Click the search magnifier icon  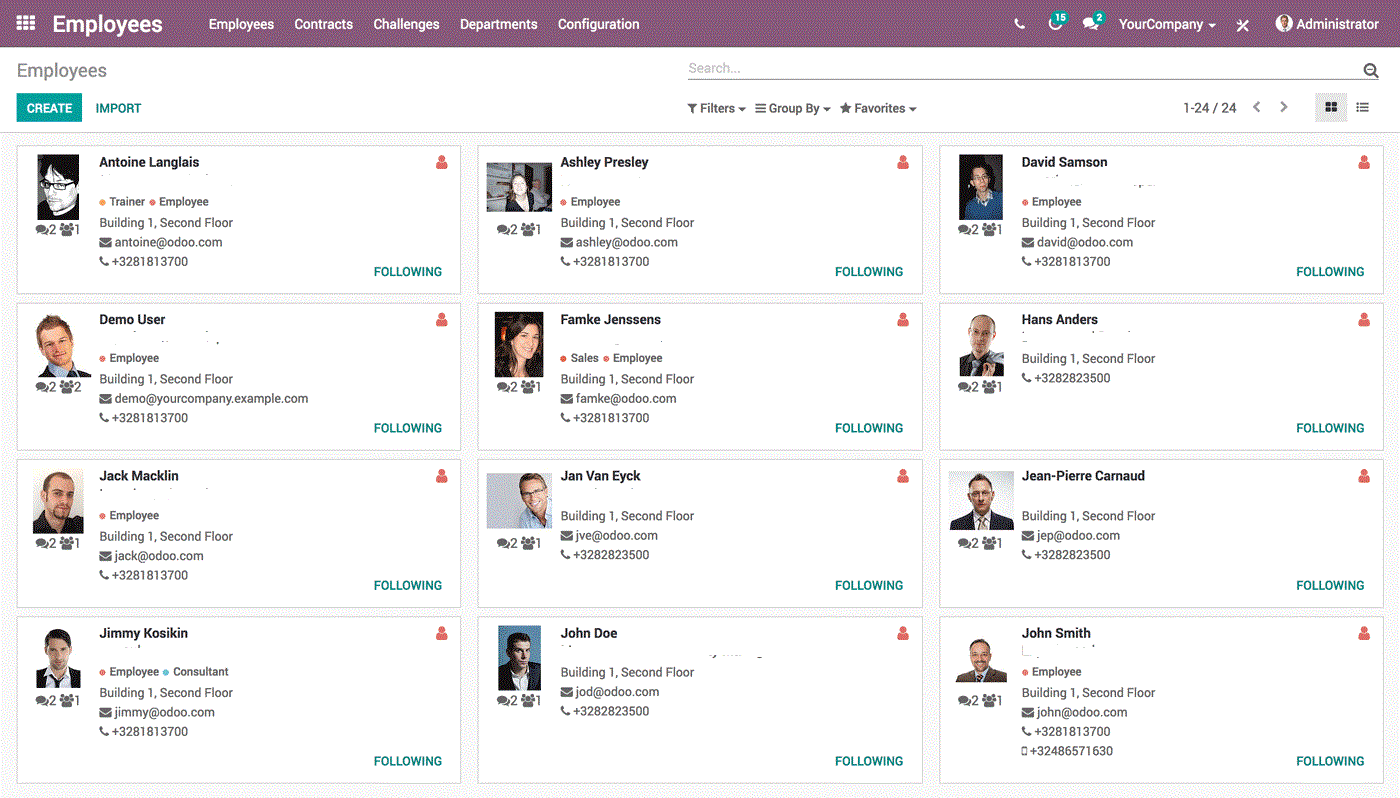pos(1370,70)
